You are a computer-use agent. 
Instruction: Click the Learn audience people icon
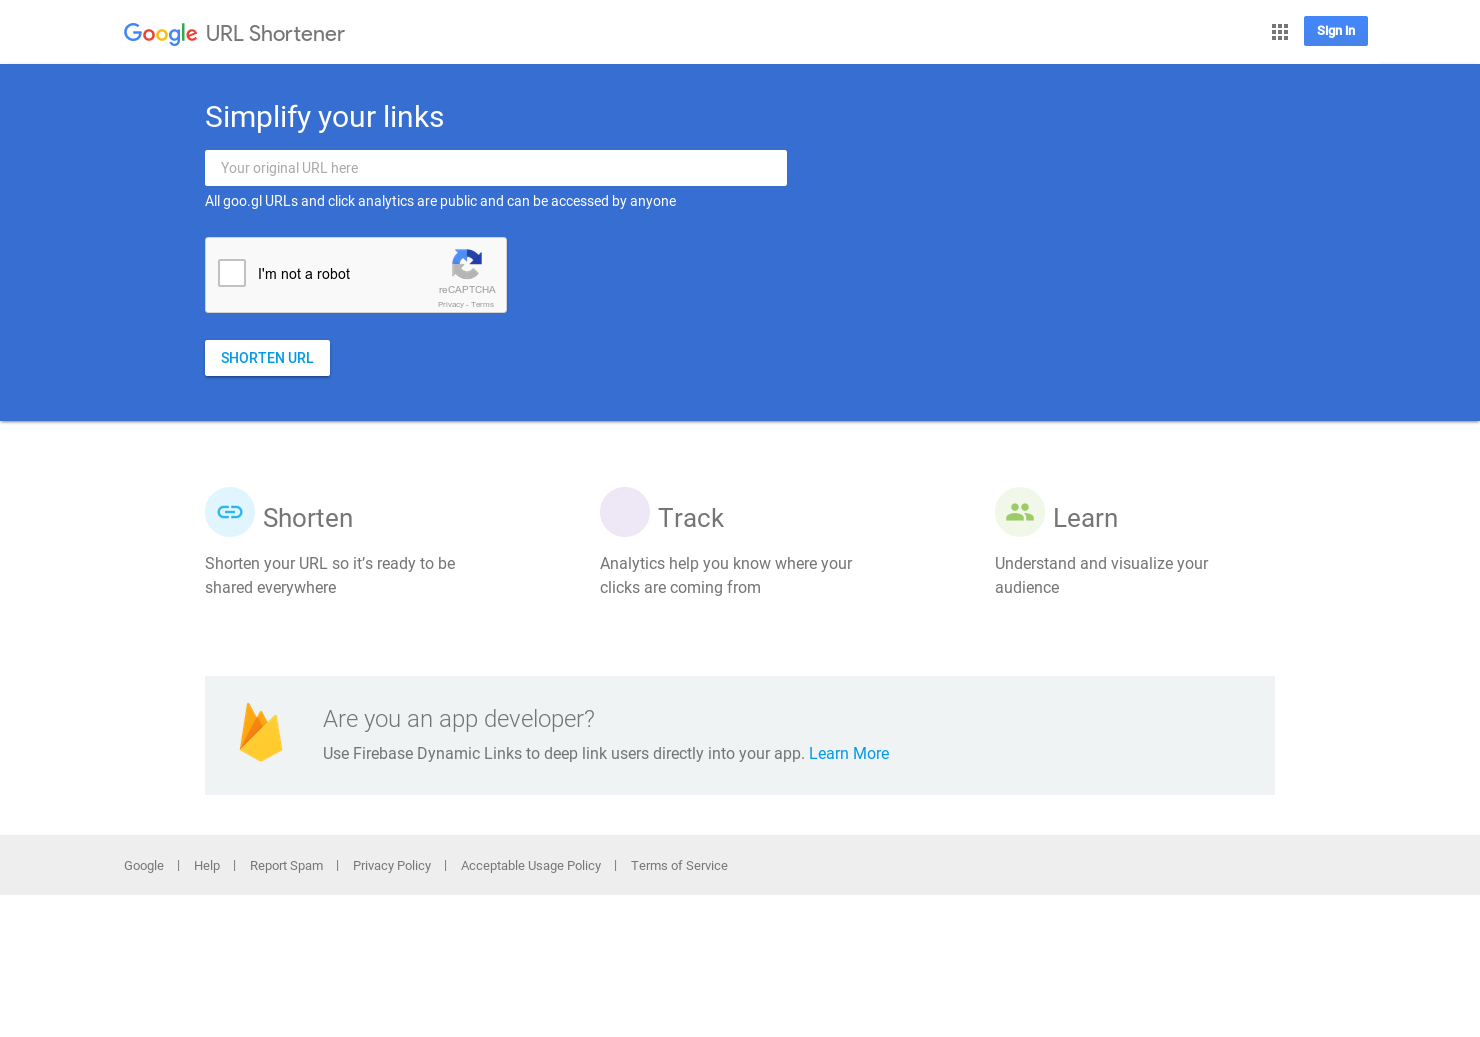click(x=1020, y=512)
